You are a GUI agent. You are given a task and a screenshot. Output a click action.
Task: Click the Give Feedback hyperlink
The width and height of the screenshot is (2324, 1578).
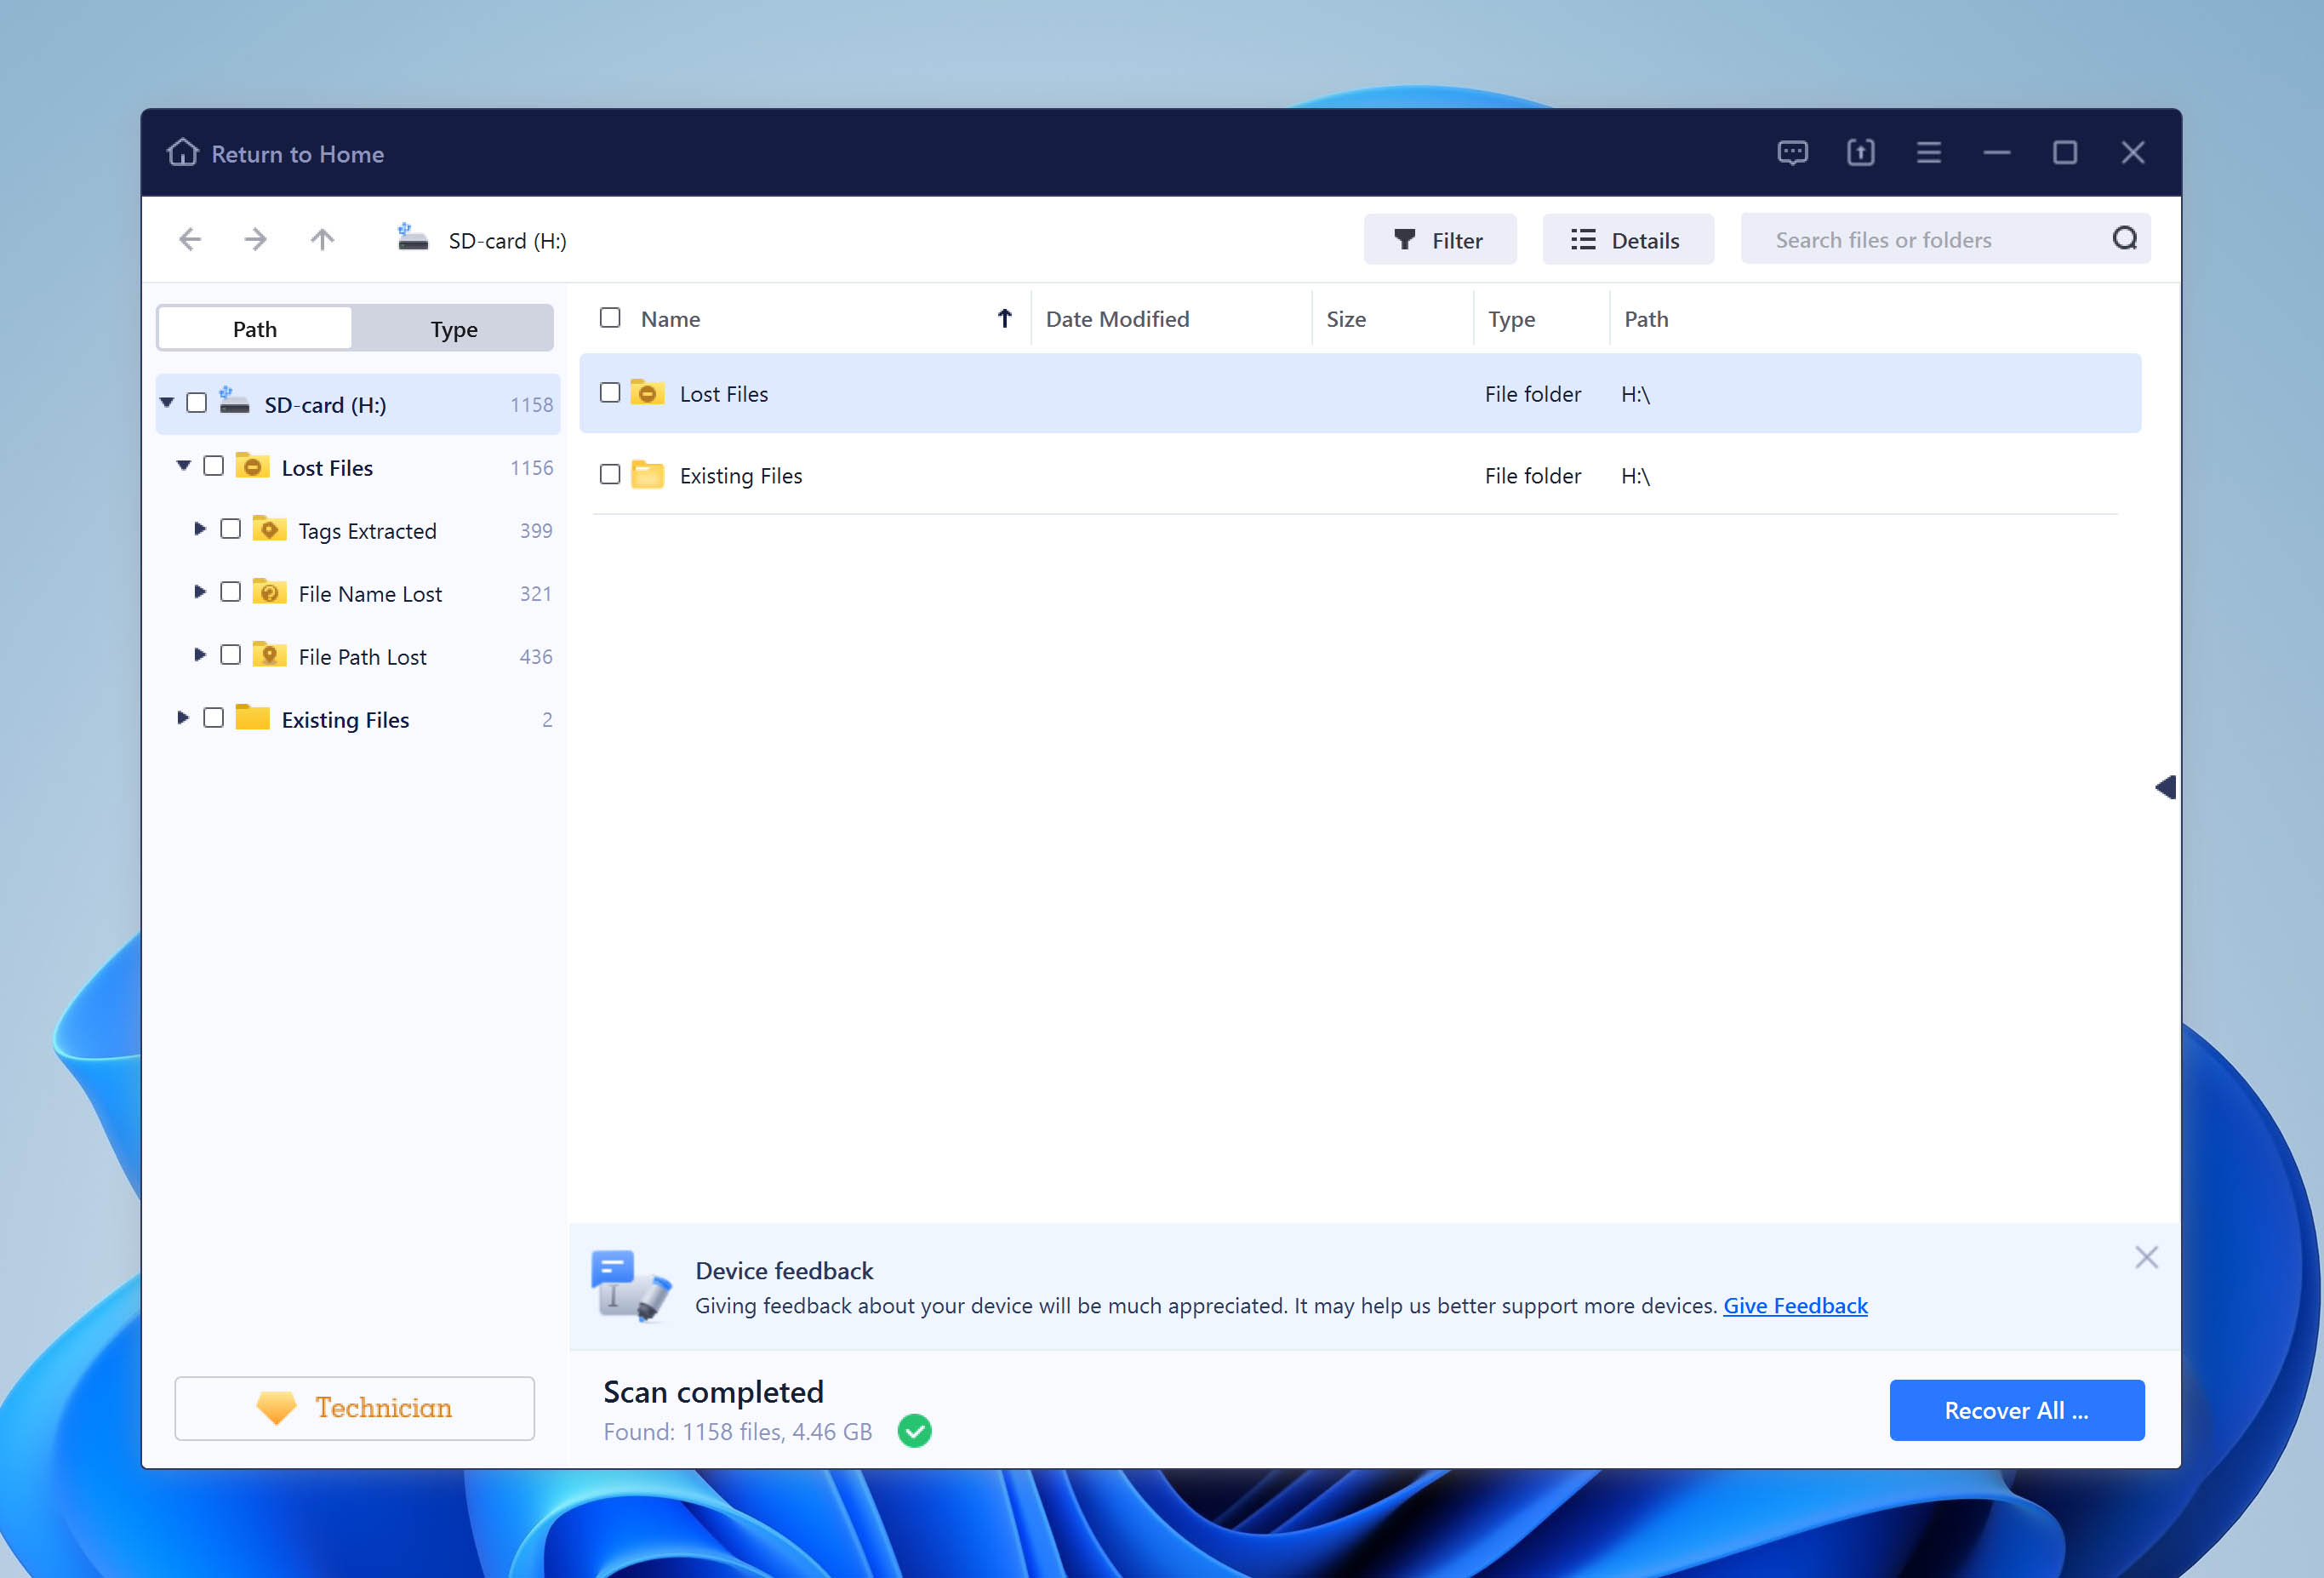[1796, 1305]
